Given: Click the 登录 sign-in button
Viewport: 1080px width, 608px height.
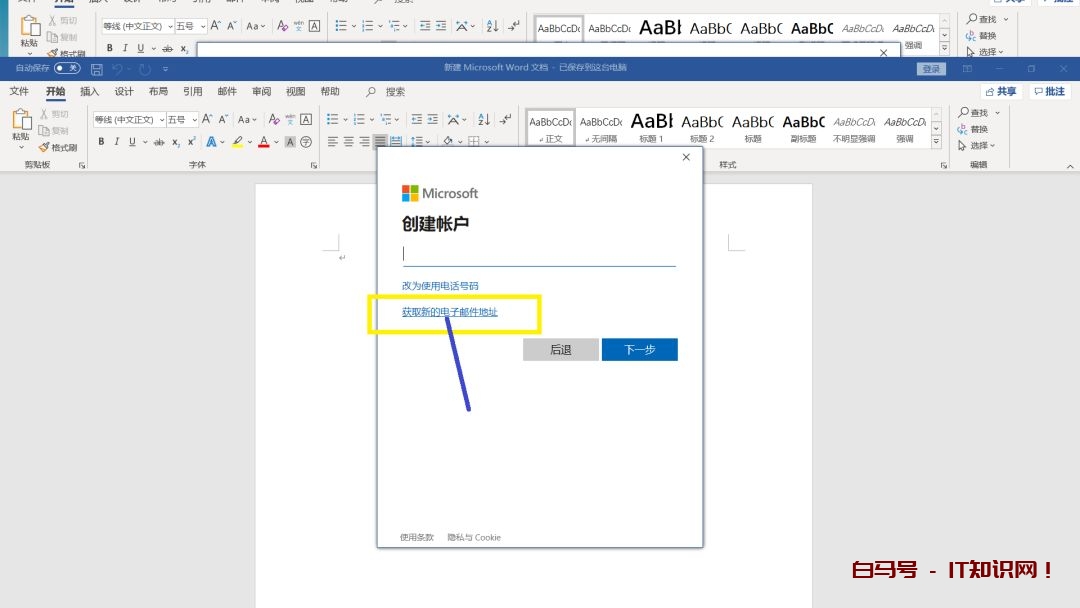Looking at the screenshot, I should [931, 69].
